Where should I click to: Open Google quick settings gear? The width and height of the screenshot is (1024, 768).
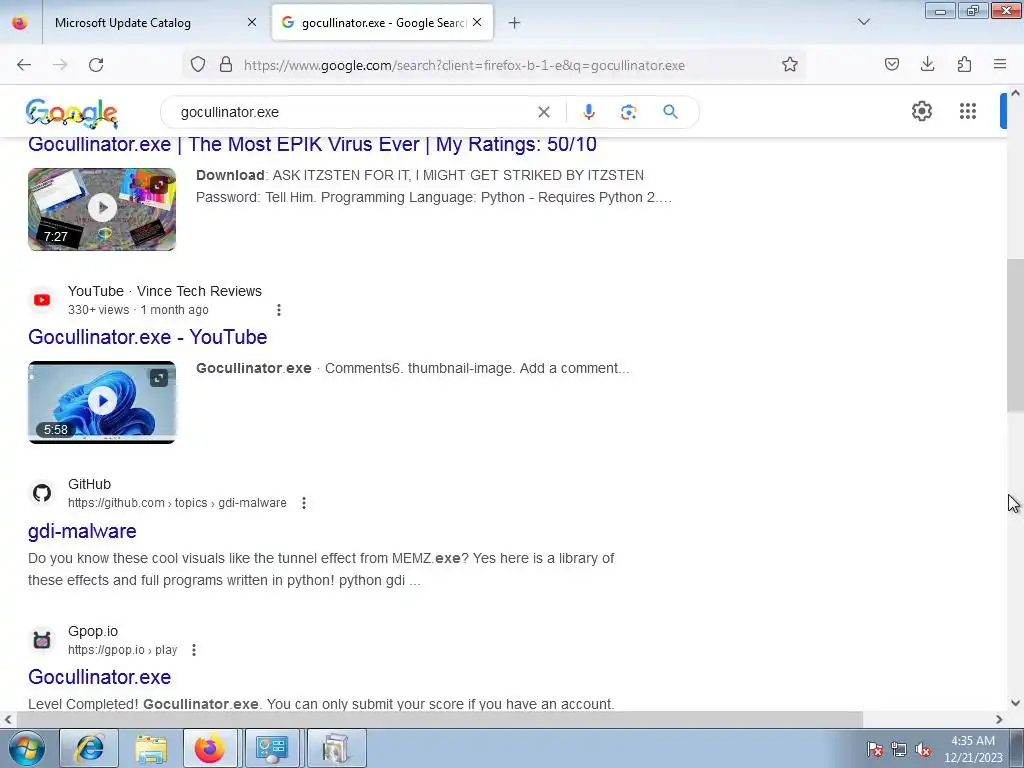[x=921, y=111]
